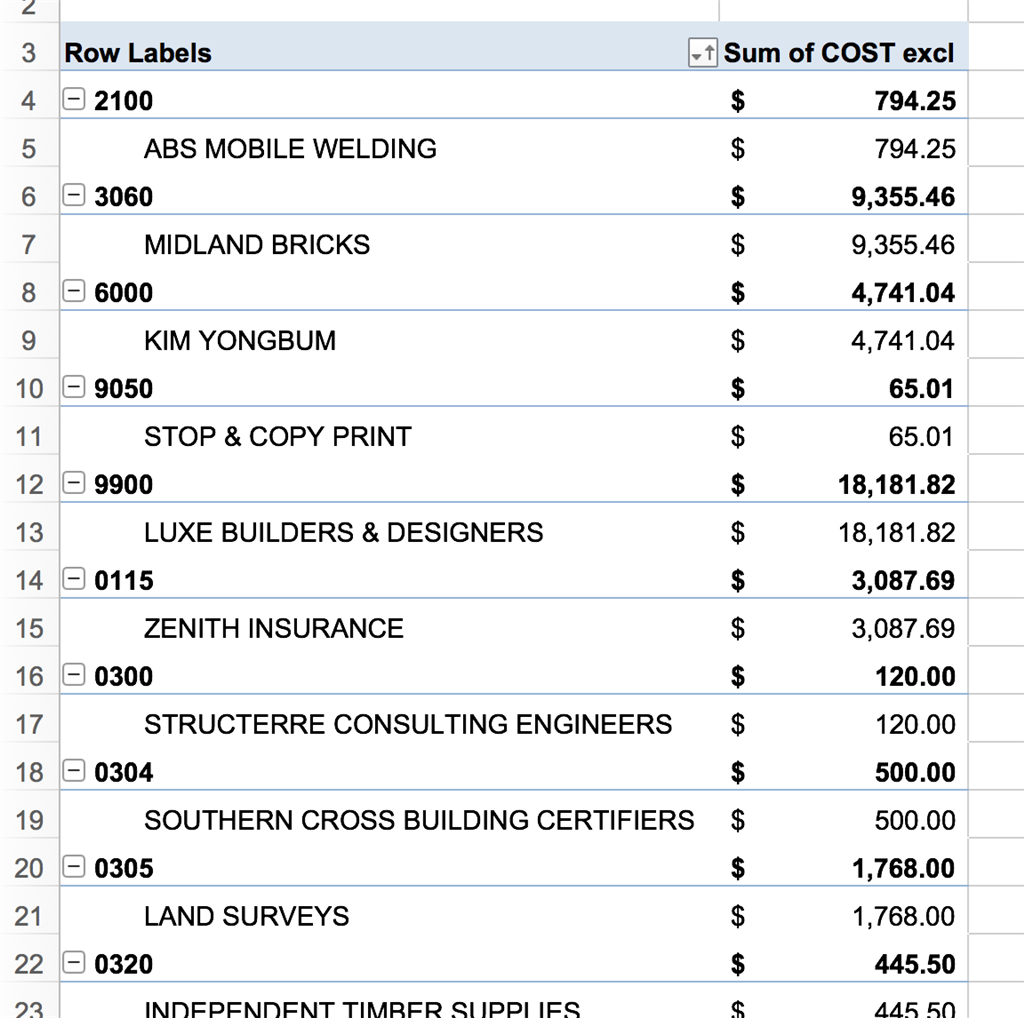Collapse the 2100 group
1024x1018 pixels.
(74, 99)
